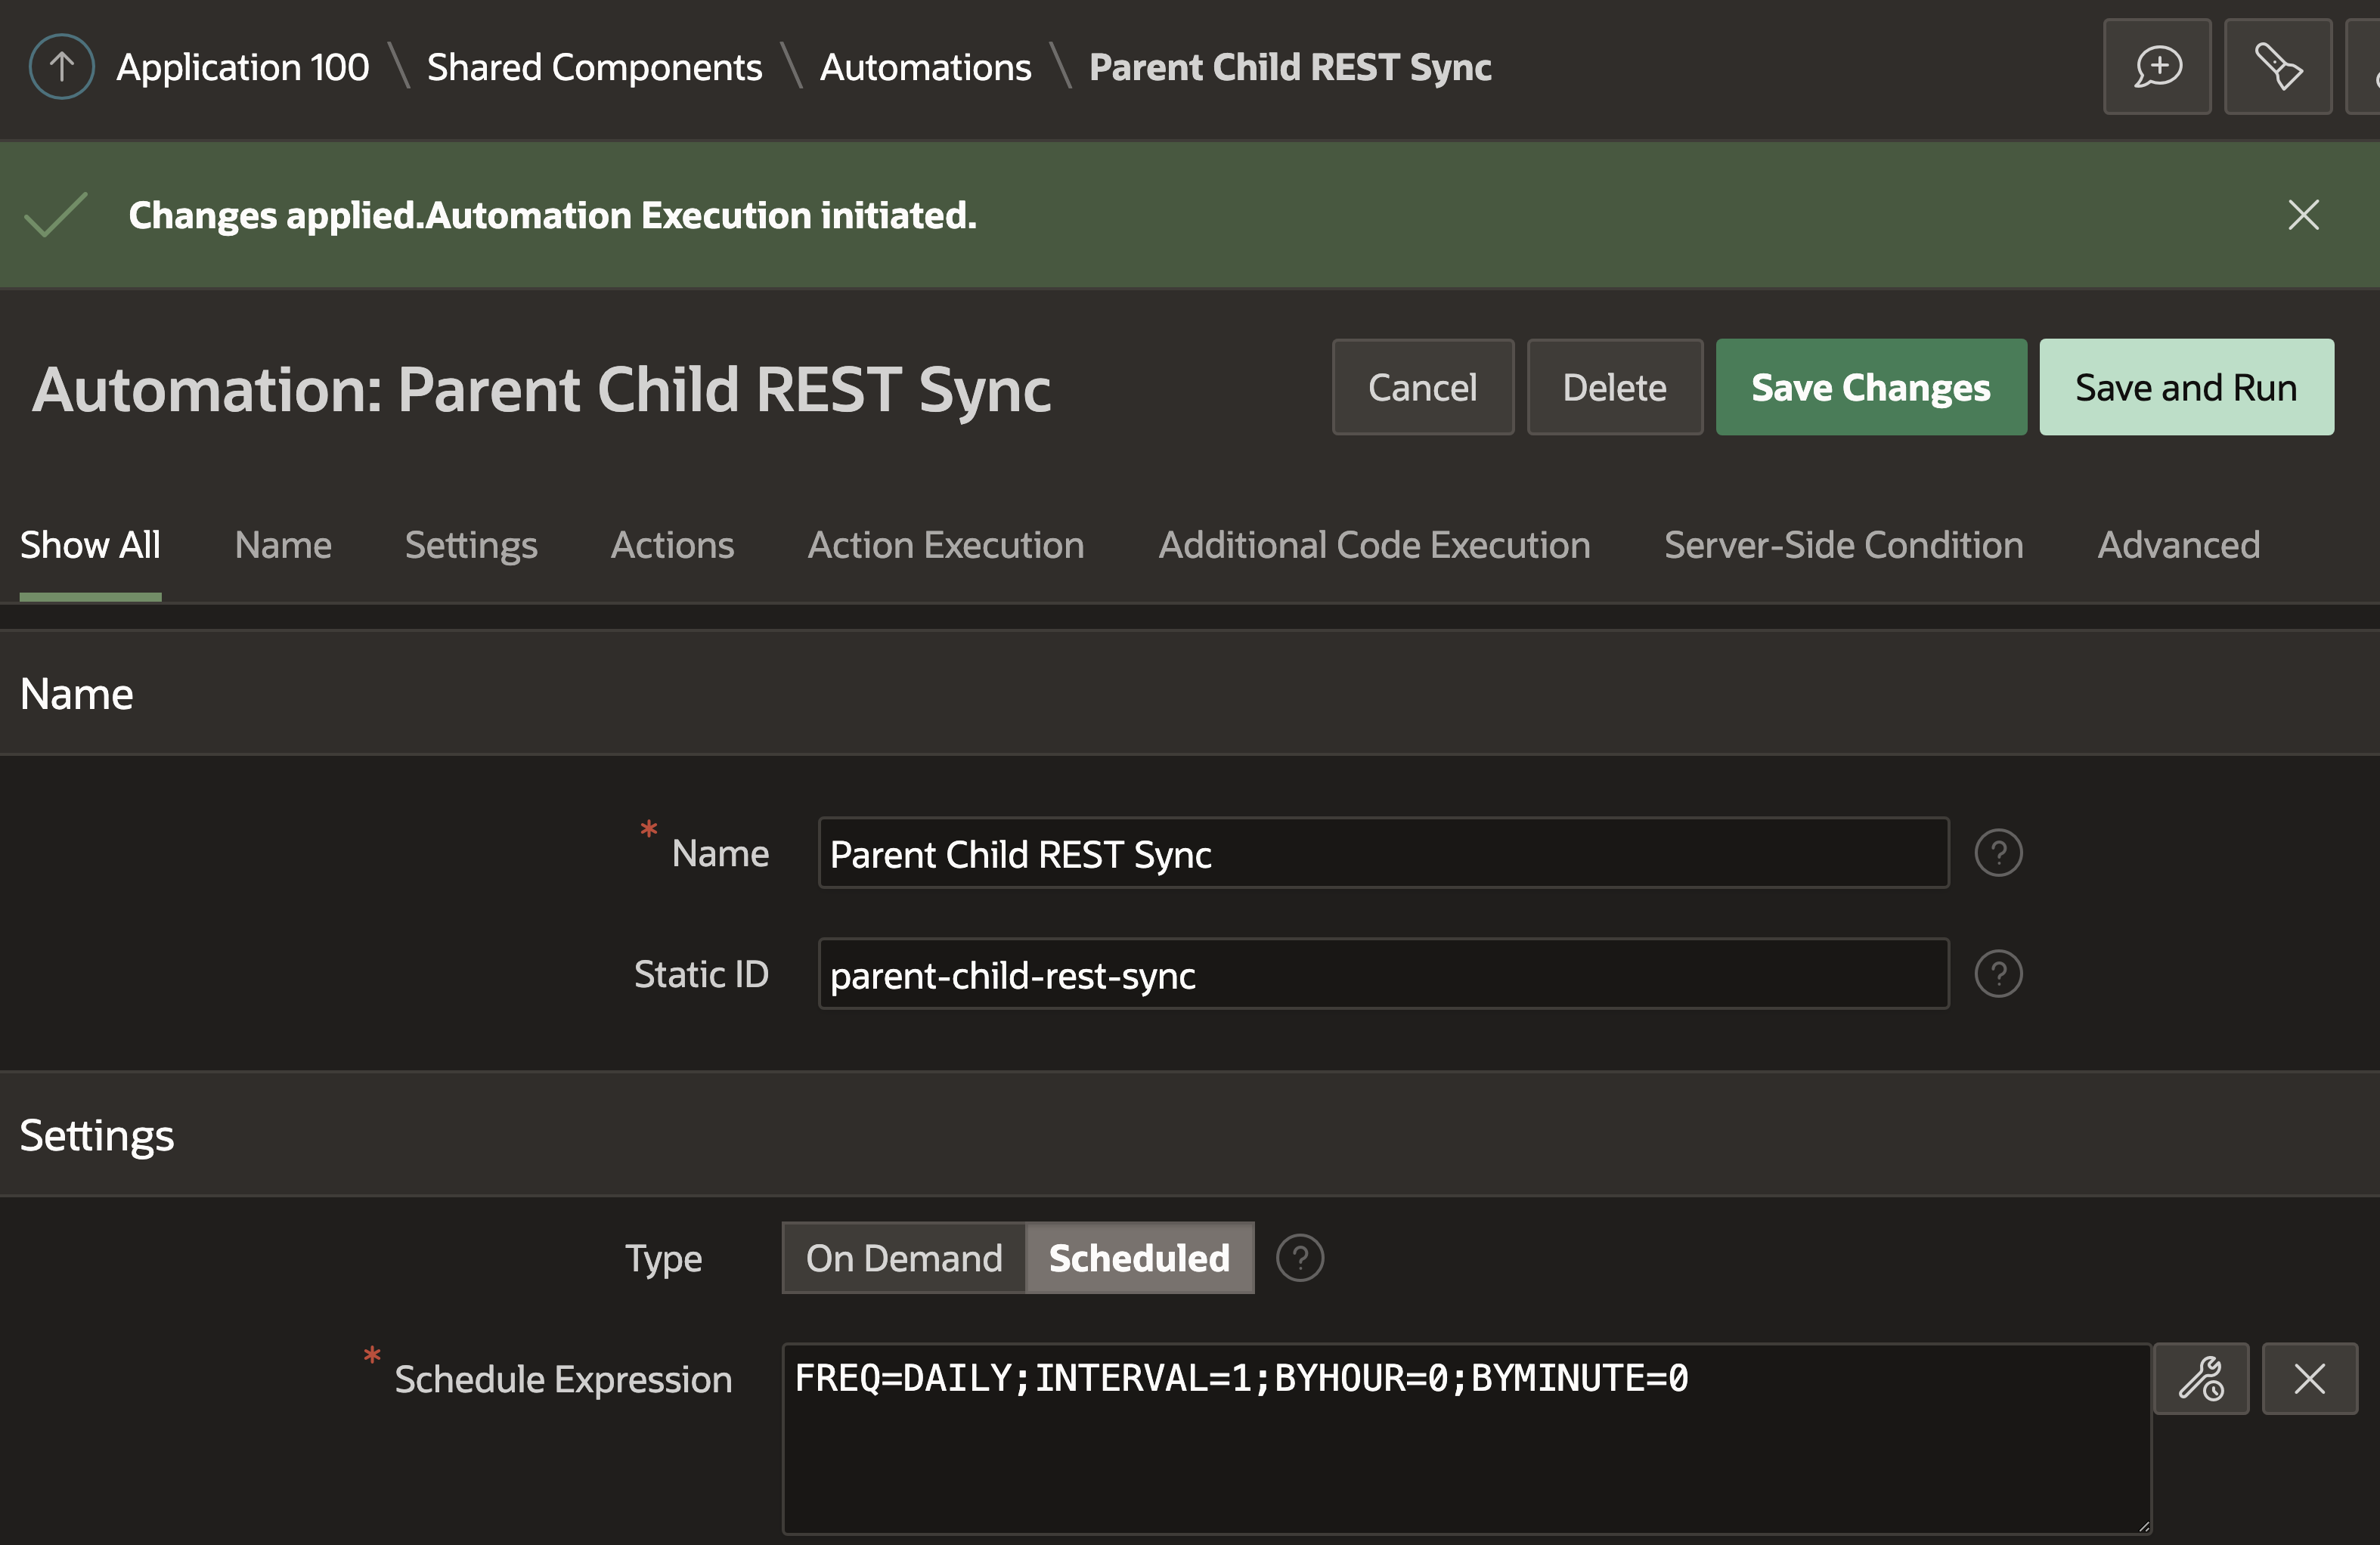This screenshot has width=2380, height=1545.
Task: Set Type to On Demand
Action: pos(903,1258)
